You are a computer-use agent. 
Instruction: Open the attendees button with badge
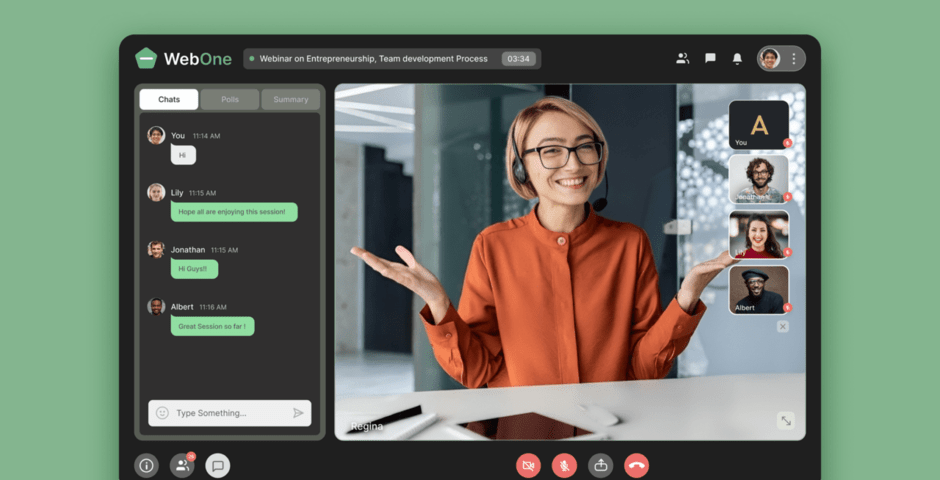point(182,466)
